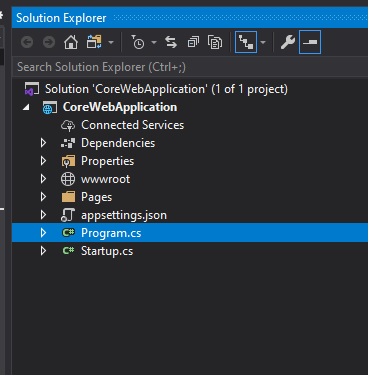Open the dropdown arrow beside the clock filter icon

coord(154,42)
